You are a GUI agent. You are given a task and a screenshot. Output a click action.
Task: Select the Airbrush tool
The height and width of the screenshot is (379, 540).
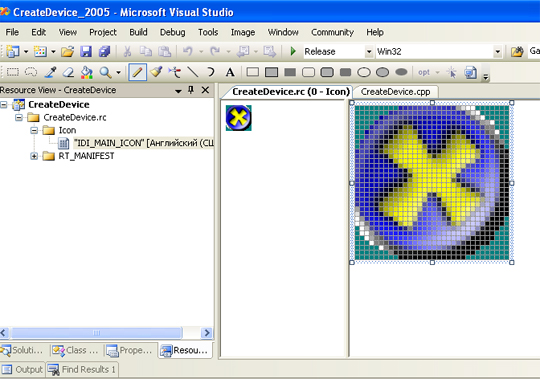coord(175,72)
